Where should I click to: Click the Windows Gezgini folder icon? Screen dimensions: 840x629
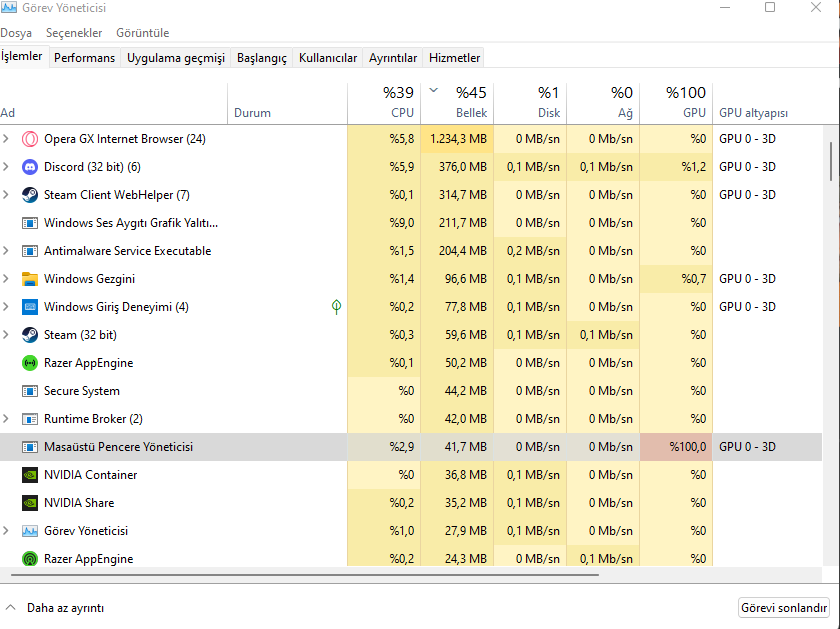[x=29, y=279]
